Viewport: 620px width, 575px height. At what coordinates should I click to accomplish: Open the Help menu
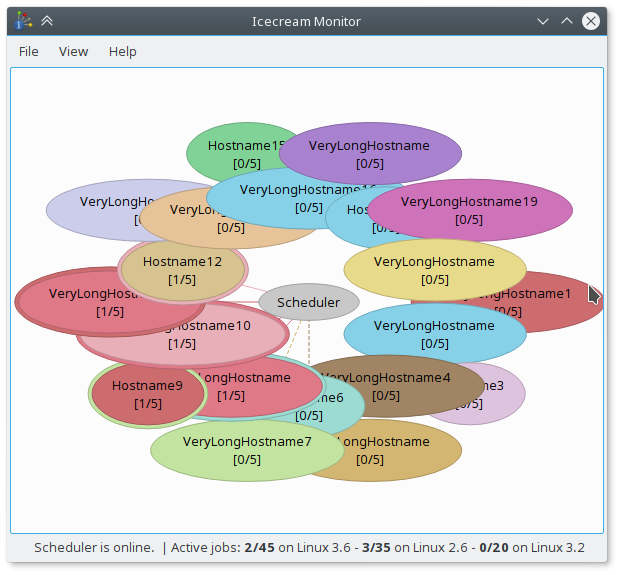coord(123,51)
